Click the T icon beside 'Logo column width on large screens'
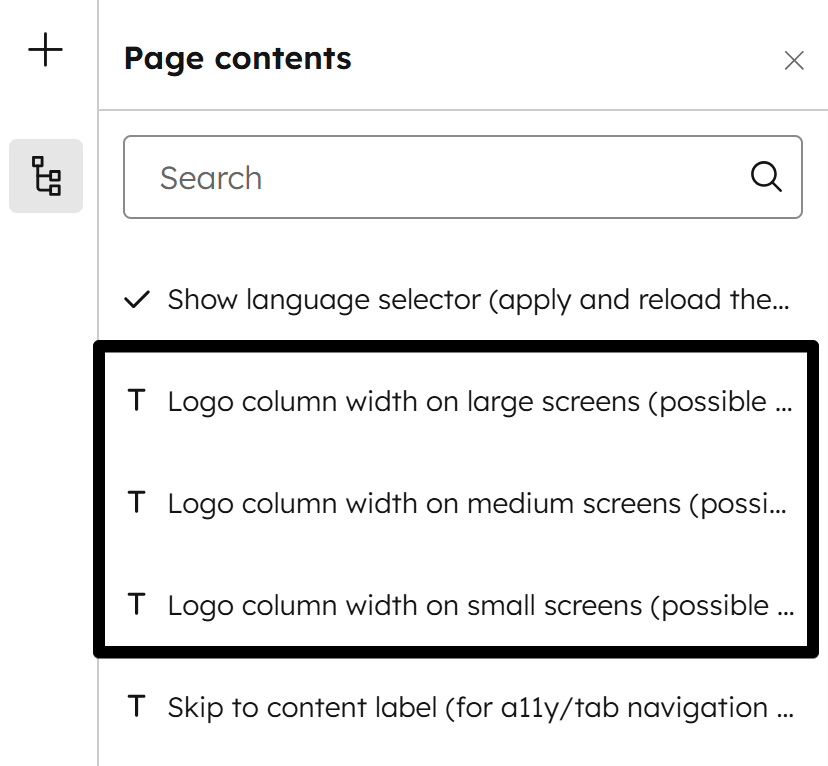 (136, 401)
